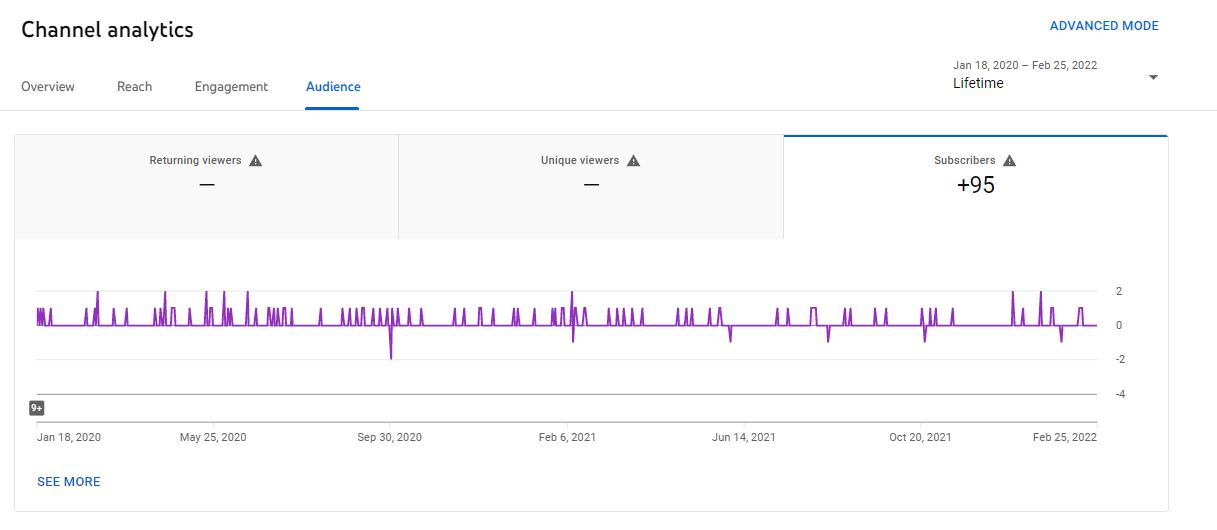Expand the Lifetime date range dropdown arrow
Viewport: 1217px width, 530px height.
(x=1153, y=77)
